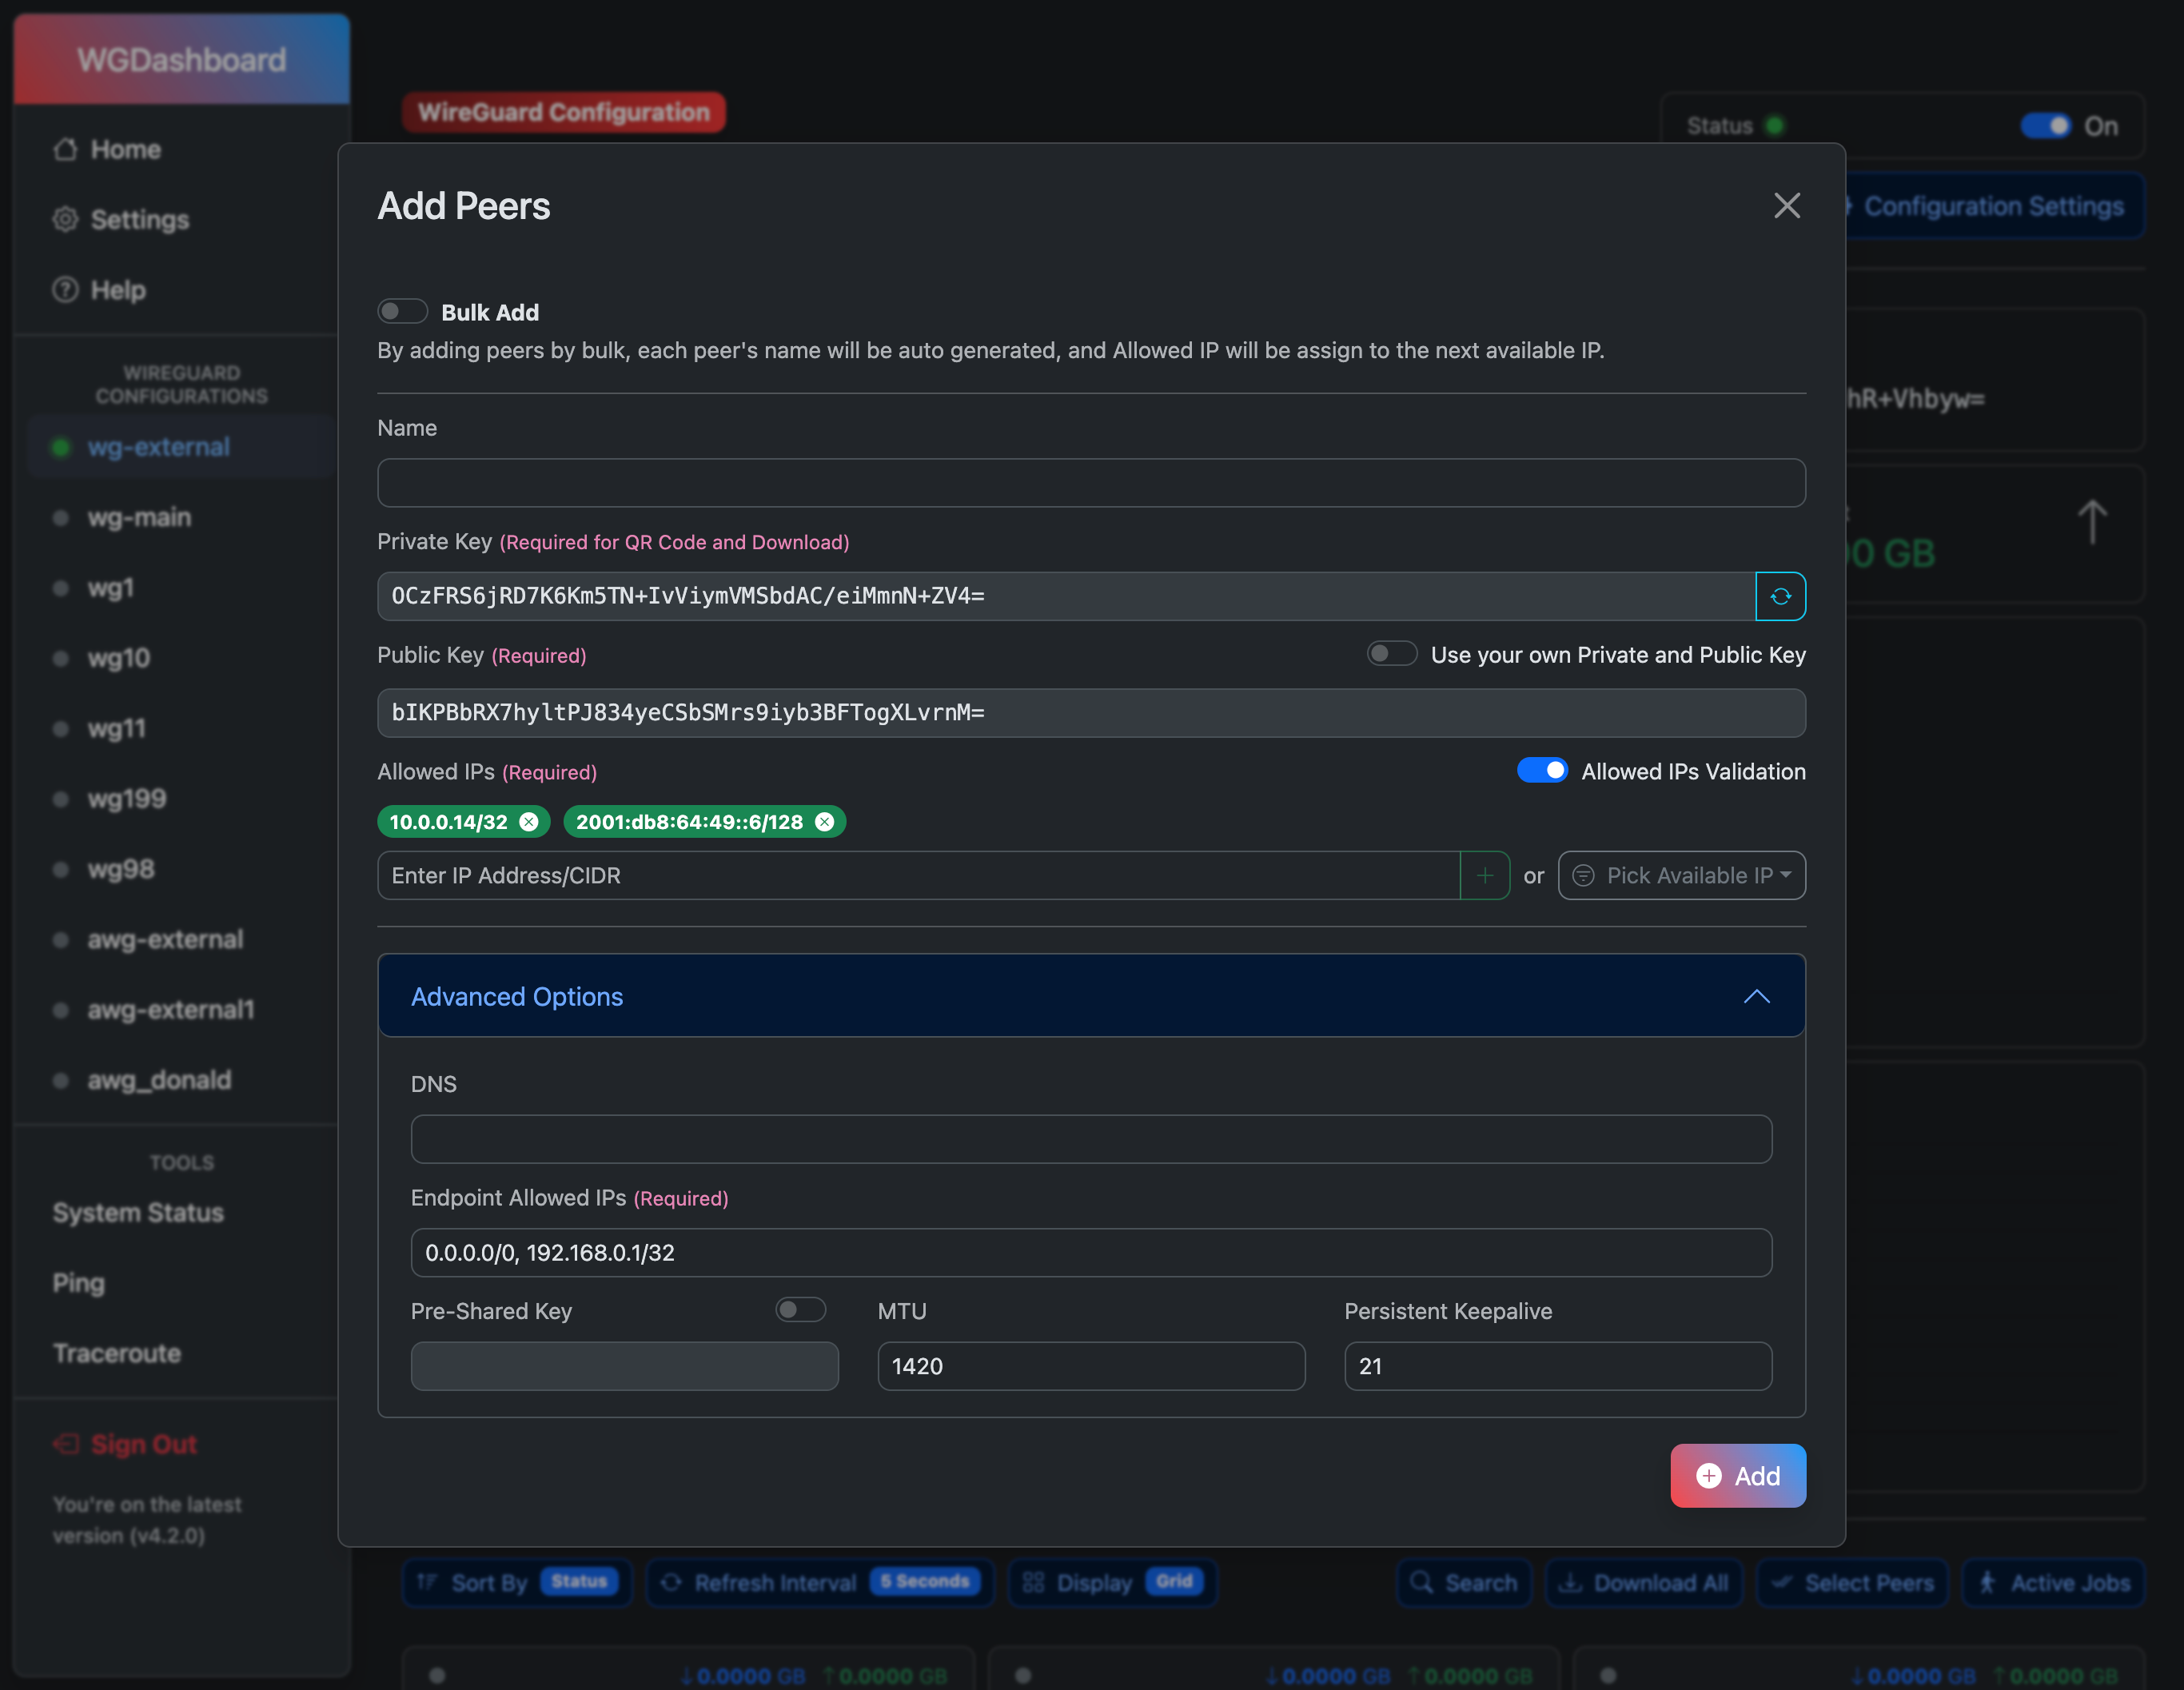Image resolution: width=2184 pixels, height=1690 pixels.
Task: Open the Pick Available IP dropdown
Action: tap(1682, 876)
